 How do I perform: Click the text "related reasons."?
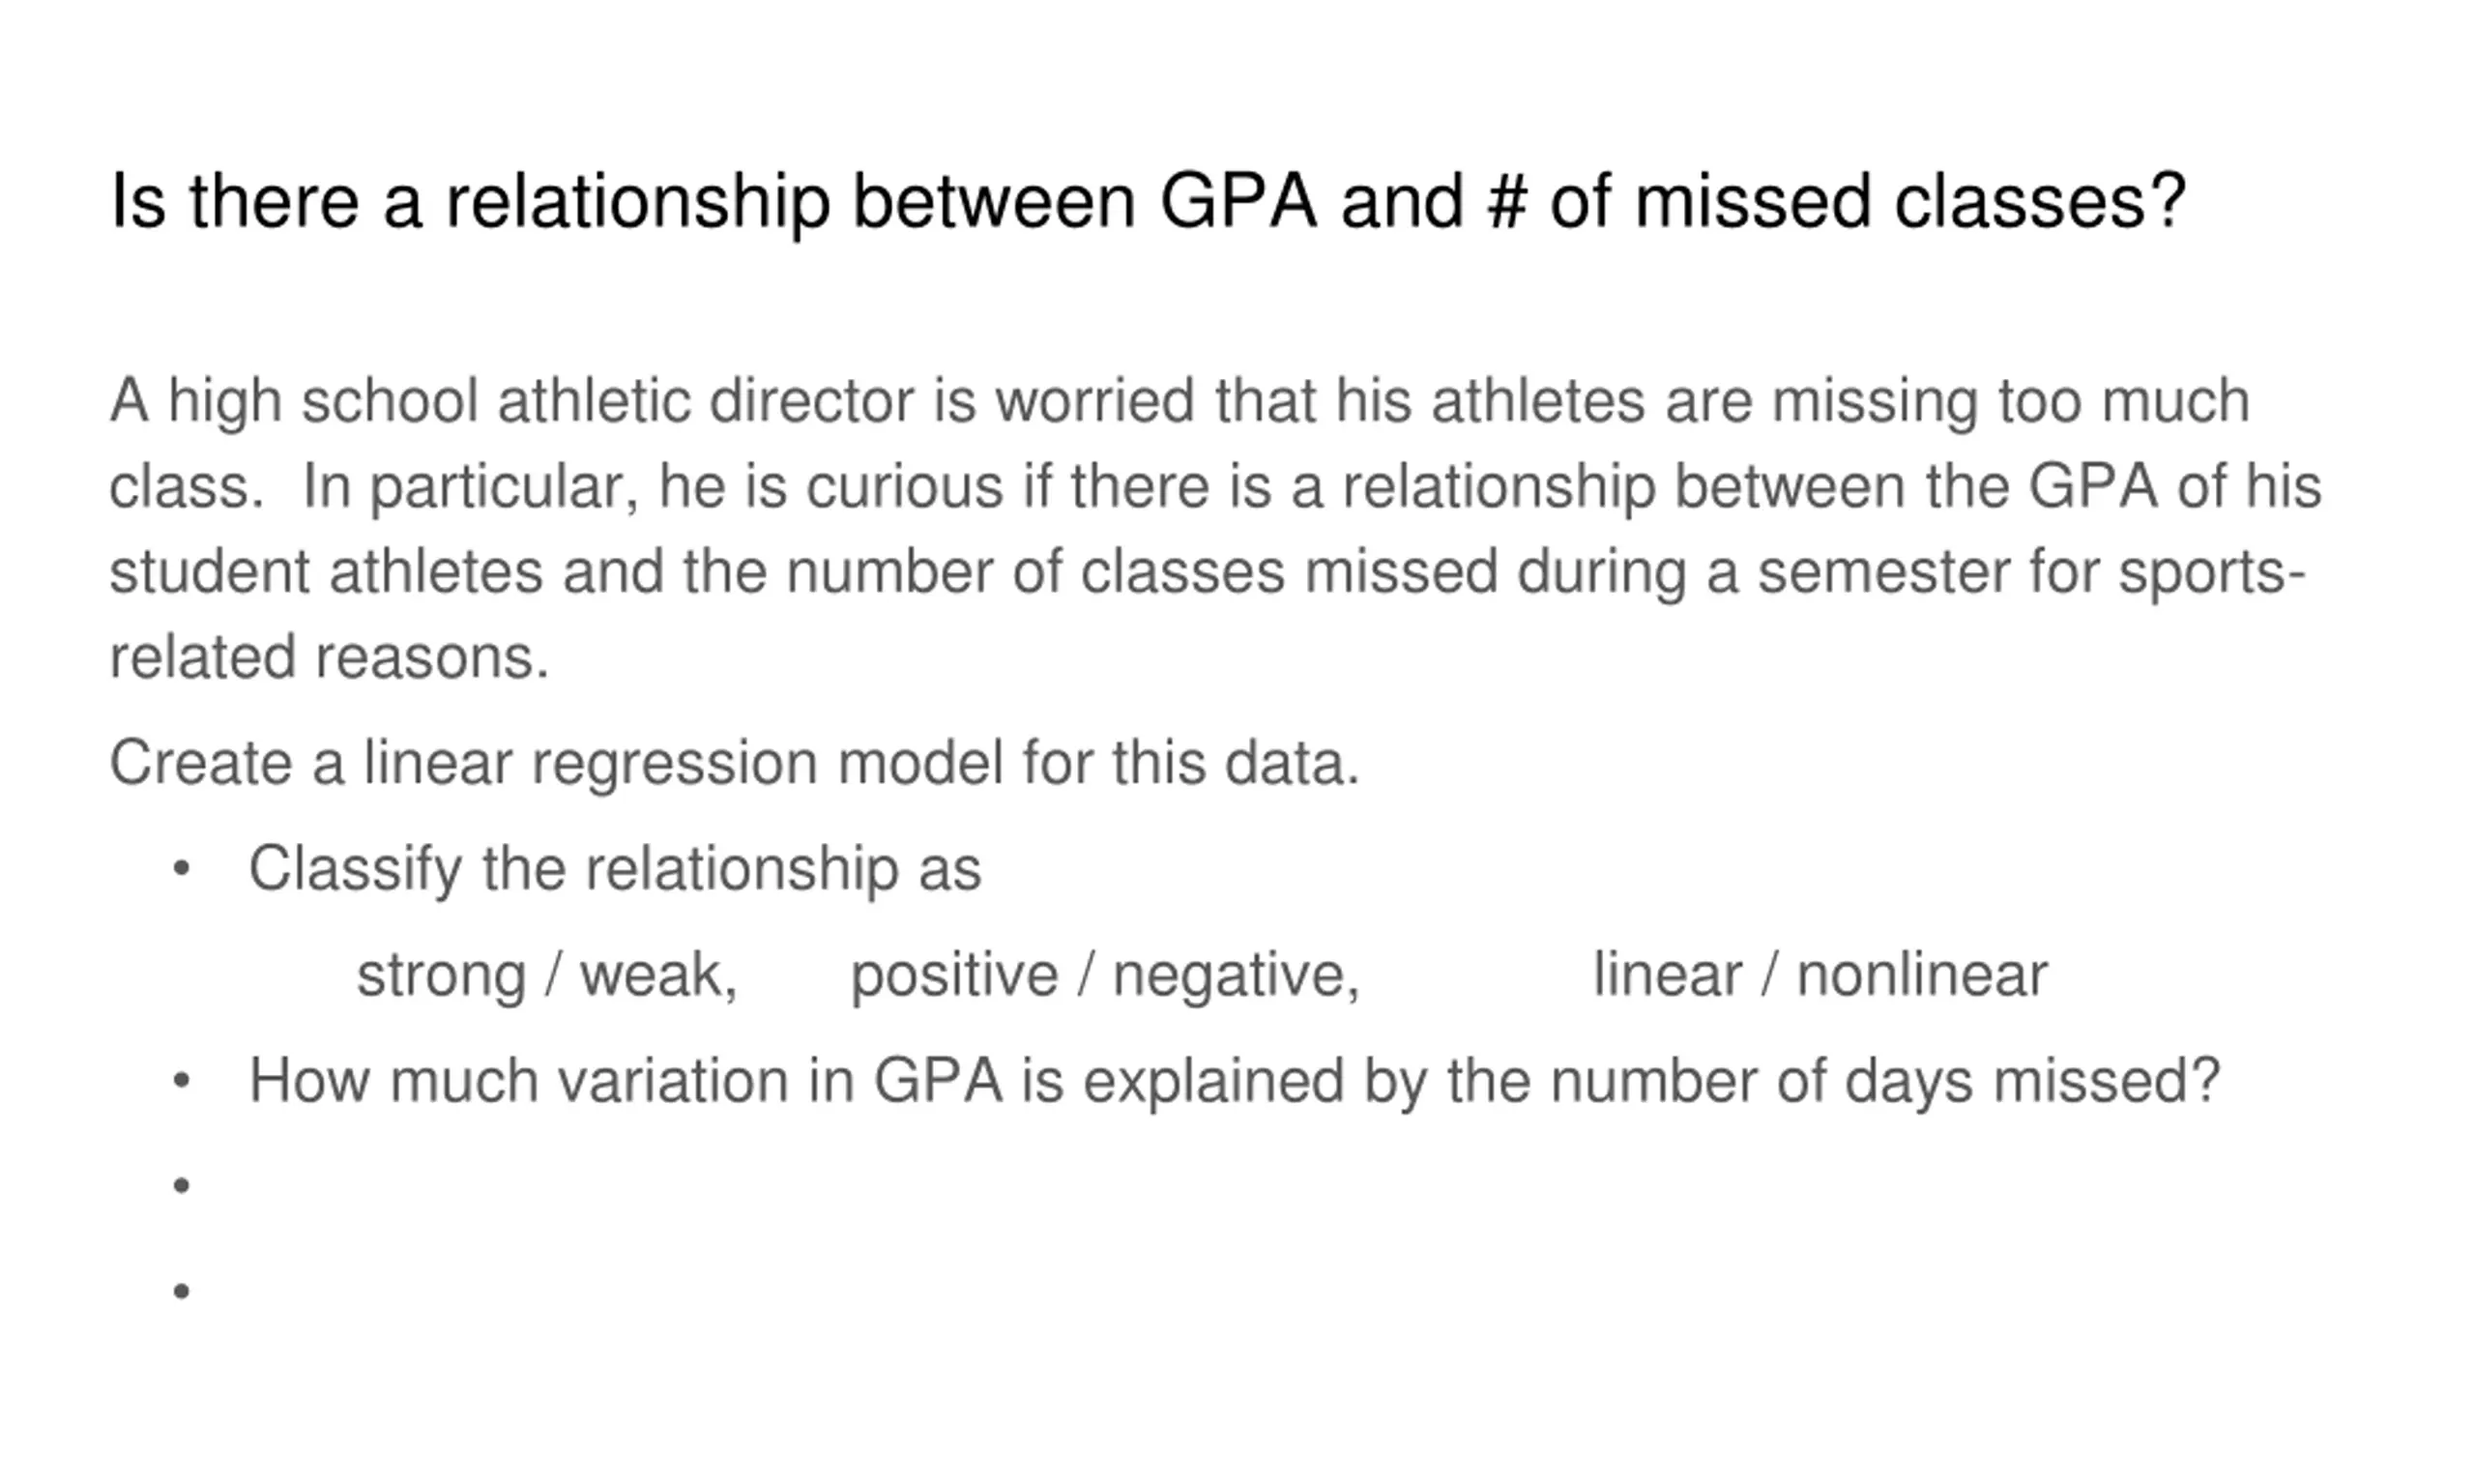(x=329, y=658)
